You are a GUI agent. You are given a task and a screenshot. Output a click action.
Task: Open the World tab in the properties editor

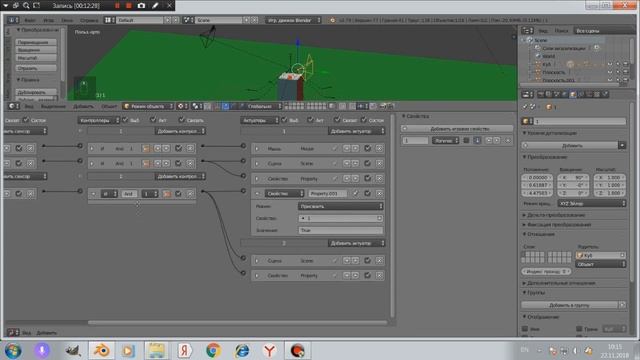click(x=565, y=94)
